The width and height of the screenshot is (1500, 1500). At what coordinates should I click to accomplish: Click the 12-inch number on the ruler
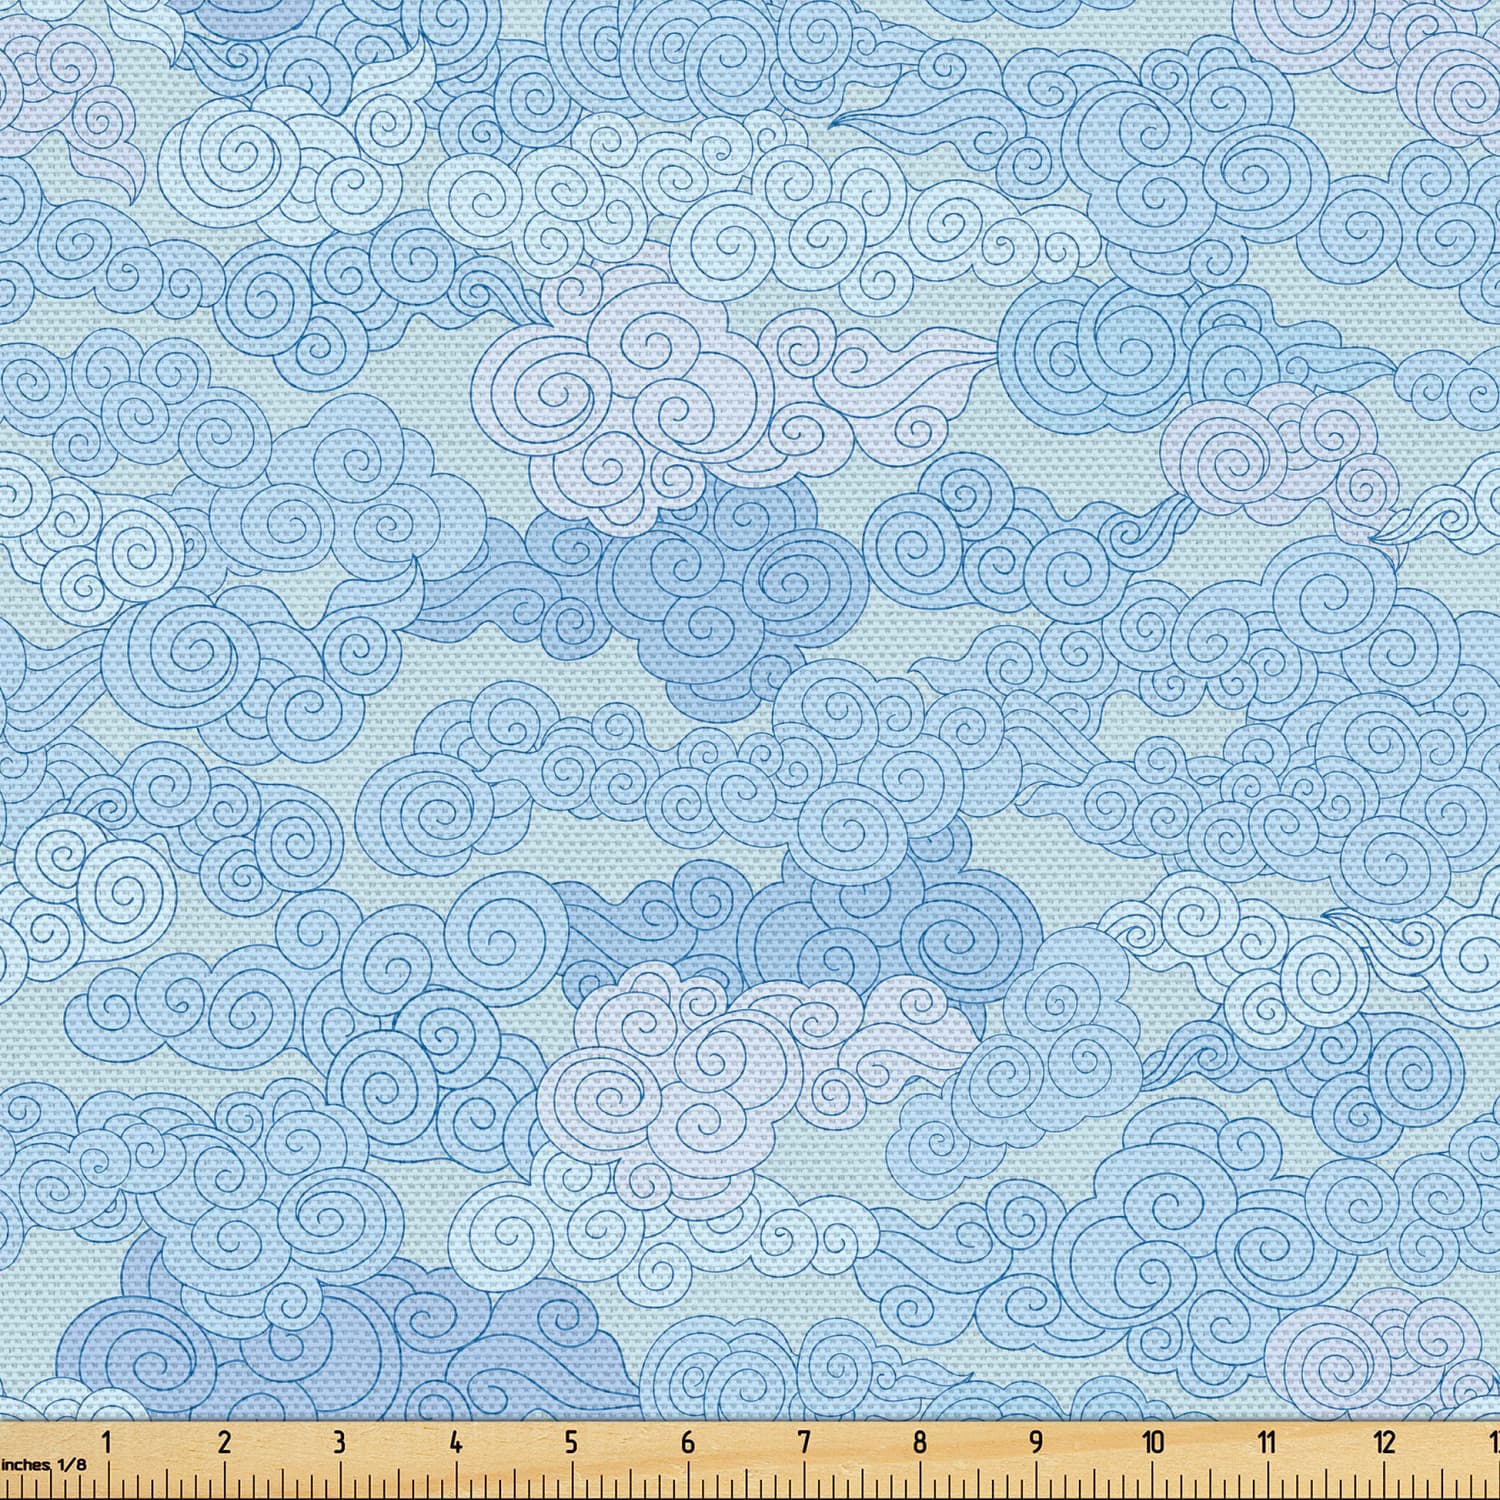pyautogui.click(x=1384, y=1441)
